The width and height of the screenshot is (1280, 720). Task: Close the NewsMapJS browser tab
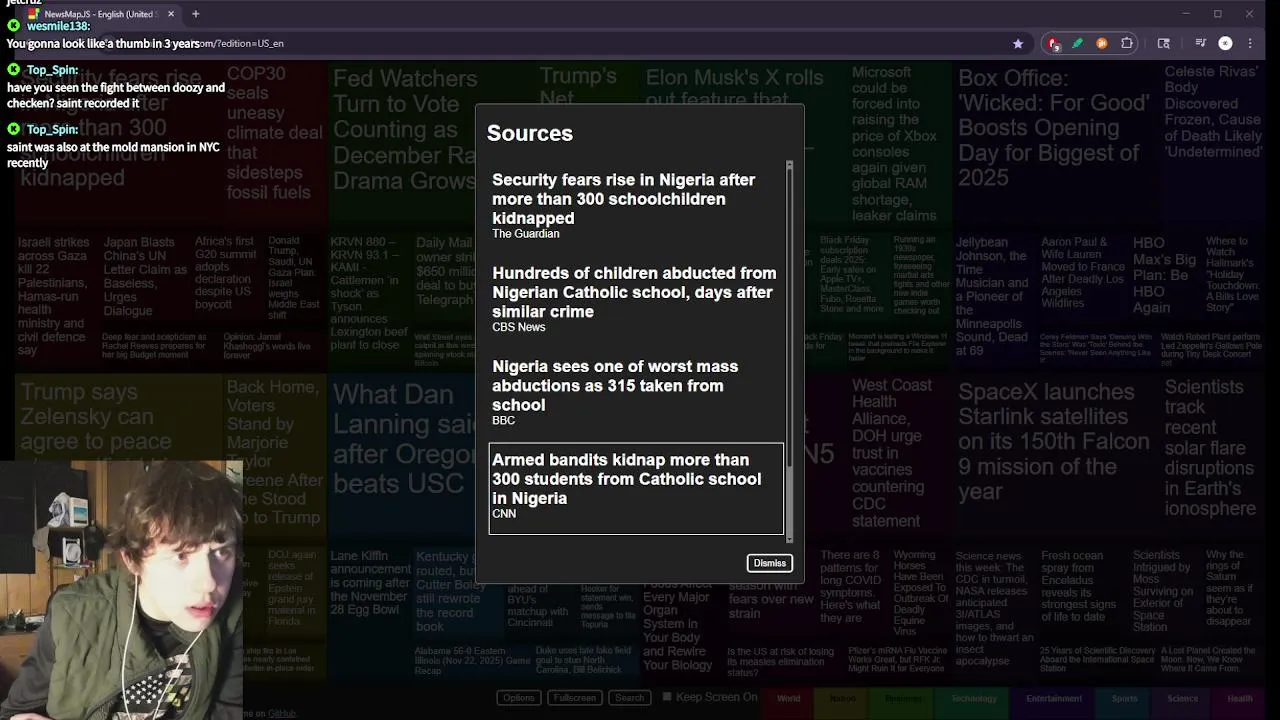pos(171,14)
